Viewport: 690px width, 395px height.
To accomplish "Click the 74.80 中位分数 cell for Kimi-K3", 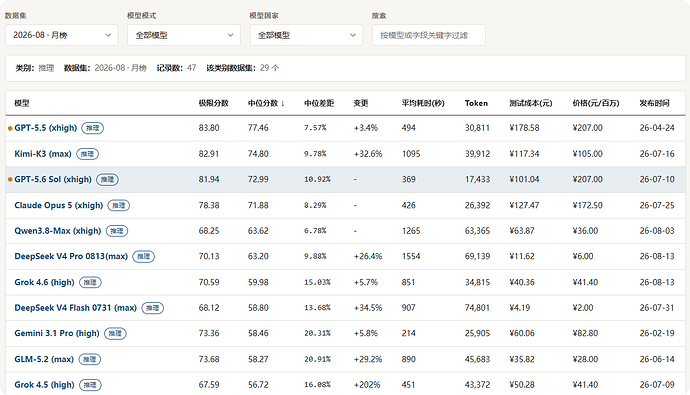I will click(258, 154).
